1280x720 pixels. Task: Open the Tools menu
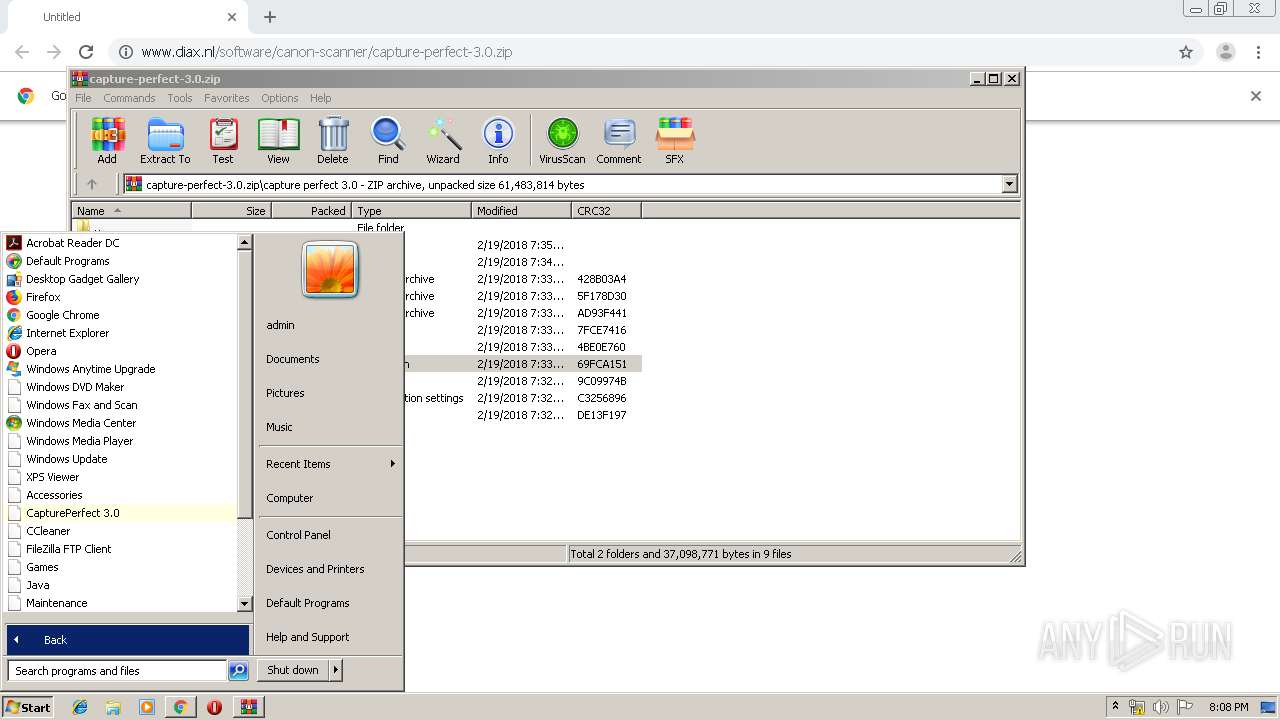180,98
